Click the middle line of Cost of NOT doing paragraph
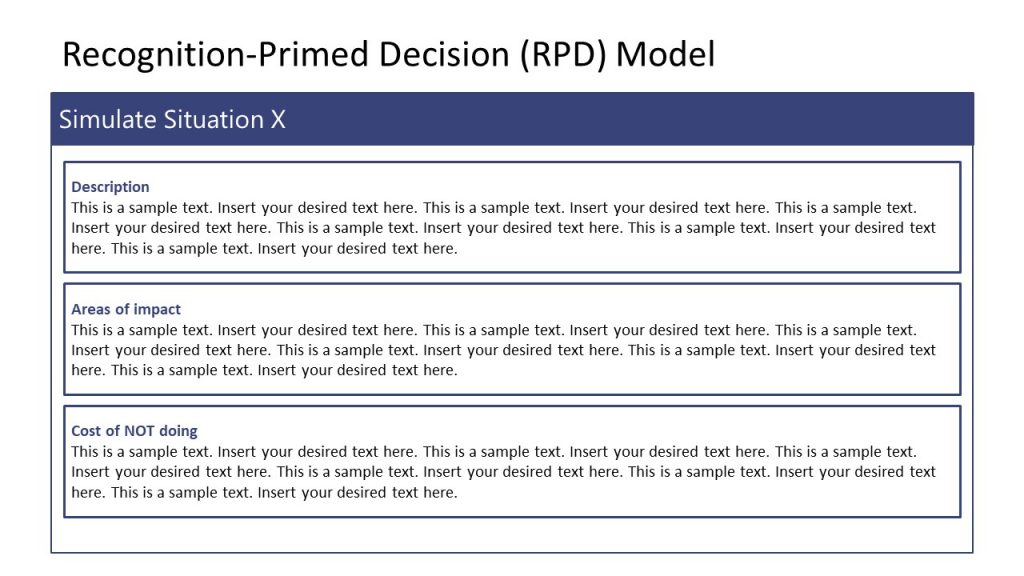 pyautogui.click(x=503, y=472)
